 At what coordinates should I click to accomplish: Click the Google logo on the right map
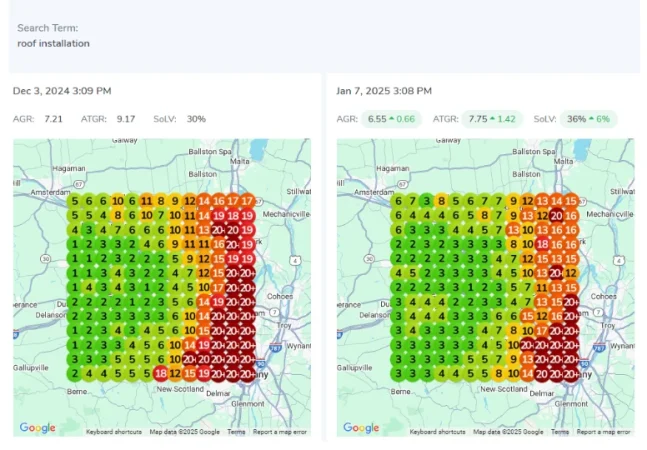click(x=362, y=428)
